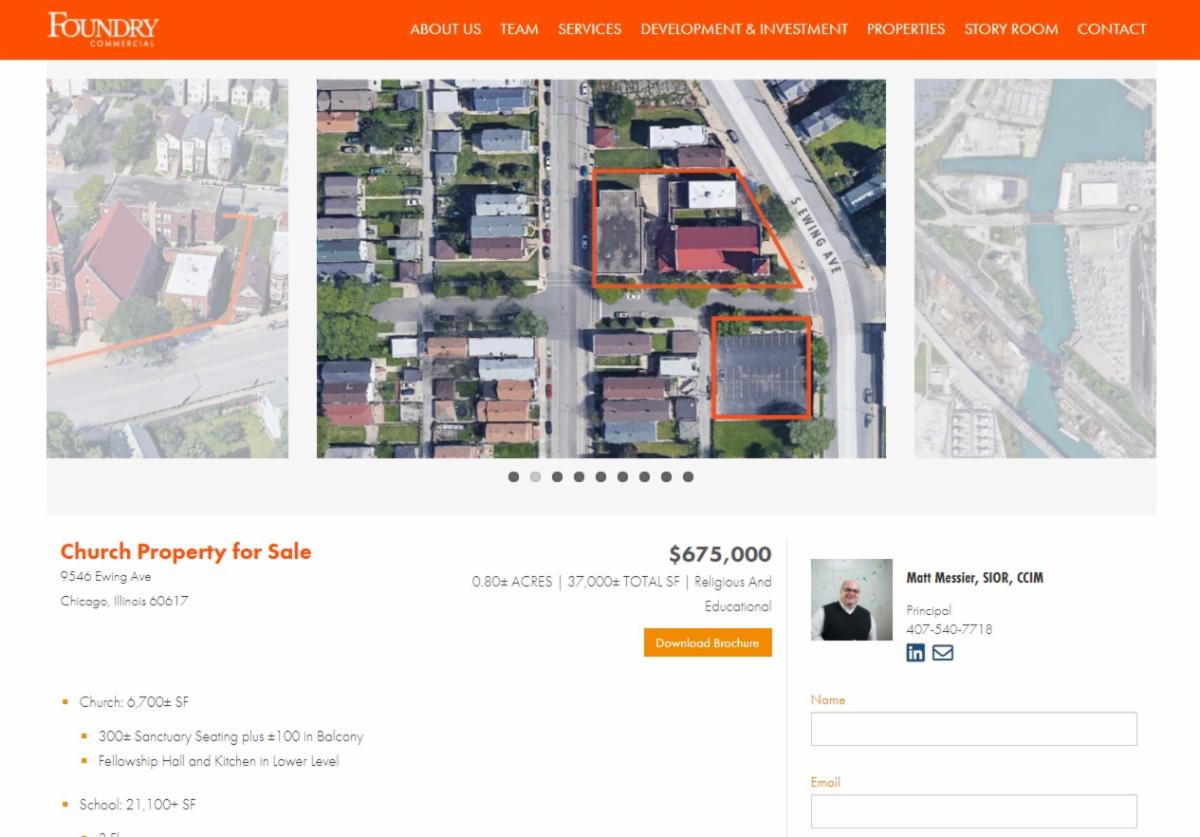
Task: Download Brochure for church property
Action: click(708, 643)
